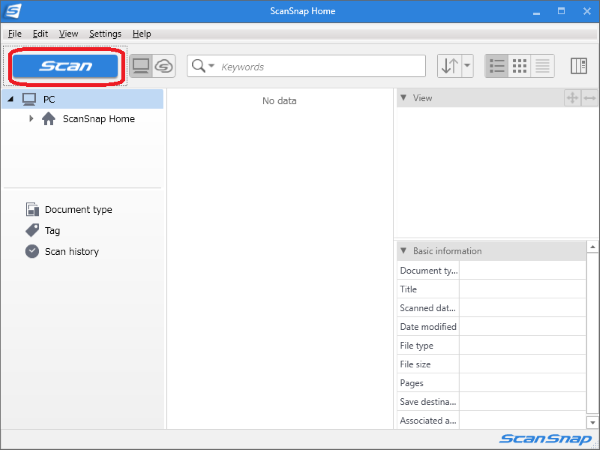The width and height of the screenshot is (600, 450).
Task: Select ScanSnap Home house icon
Action: coord(49,119)
